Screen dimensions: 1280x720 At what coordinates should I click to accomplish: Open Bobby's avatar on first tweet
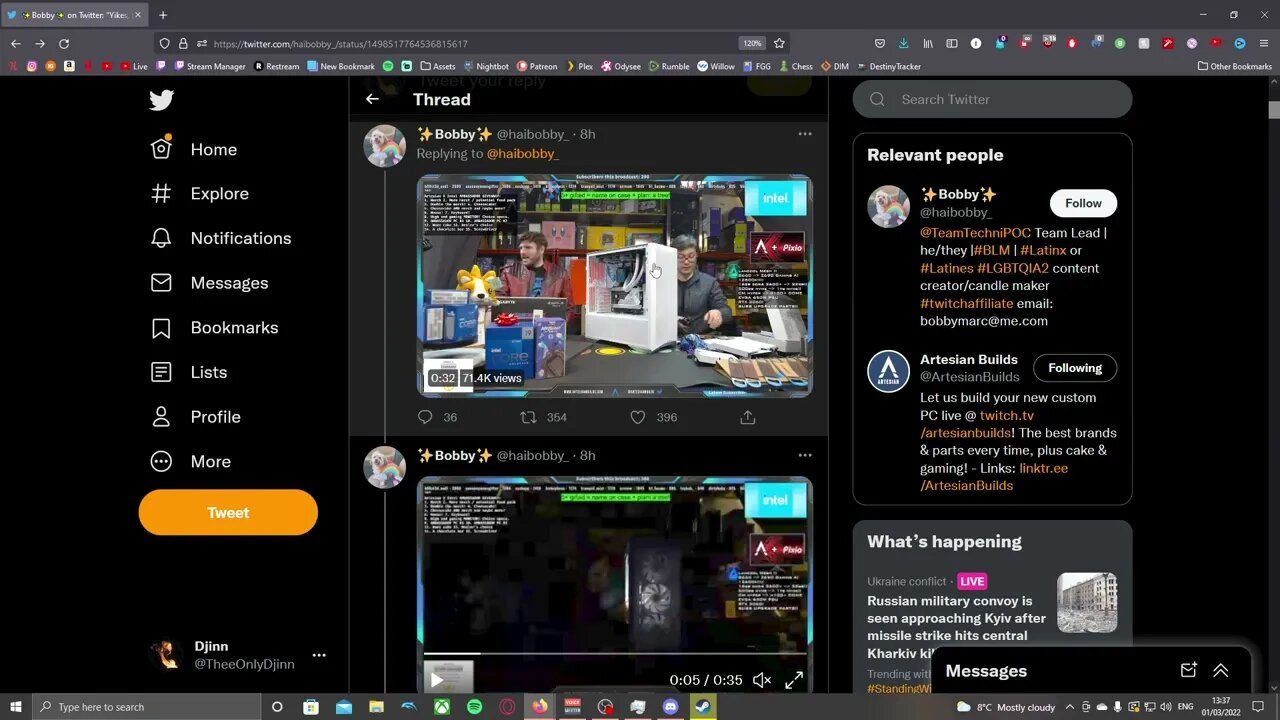[384, 146]
